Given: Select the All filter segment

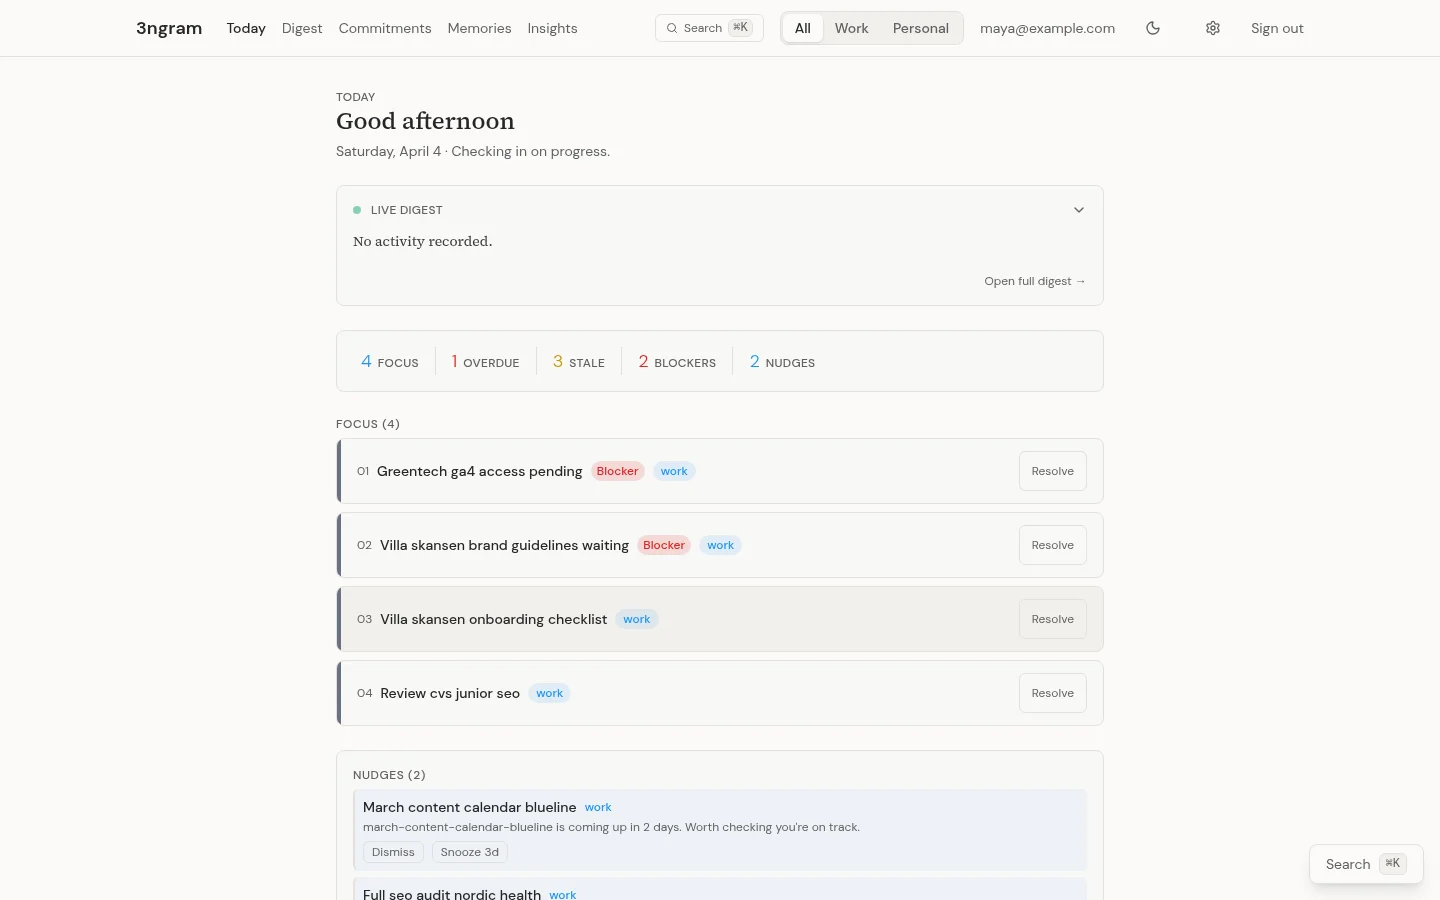Looking at the screenshot, I should [802, 28].
